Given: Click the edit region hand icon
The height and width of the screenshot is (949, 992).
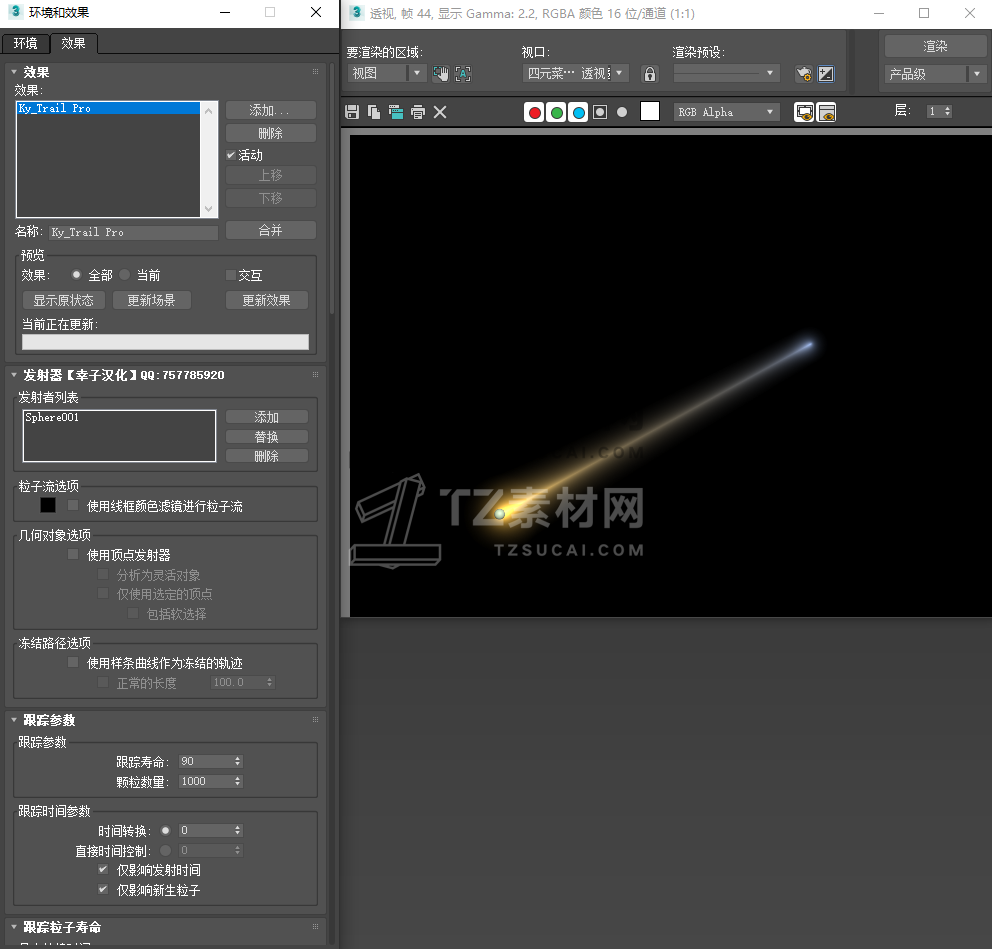Looking at the screenshot, I should [x=440, y=74].
